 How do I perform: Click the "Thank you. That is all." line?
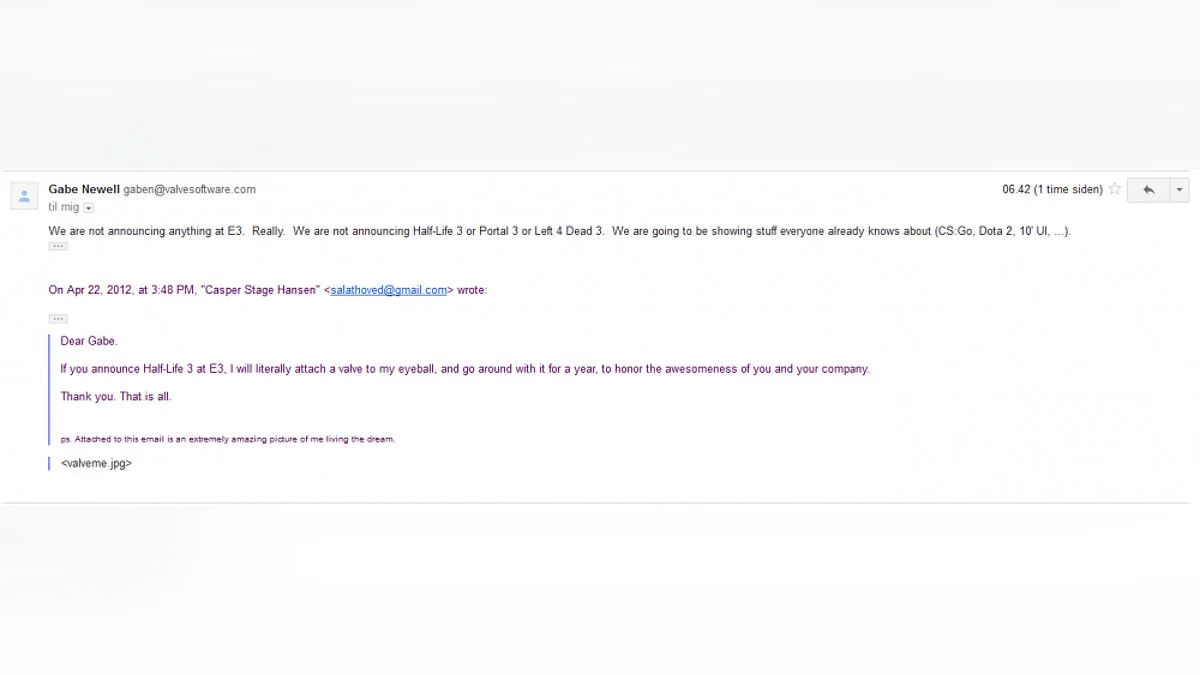(116, 397)
